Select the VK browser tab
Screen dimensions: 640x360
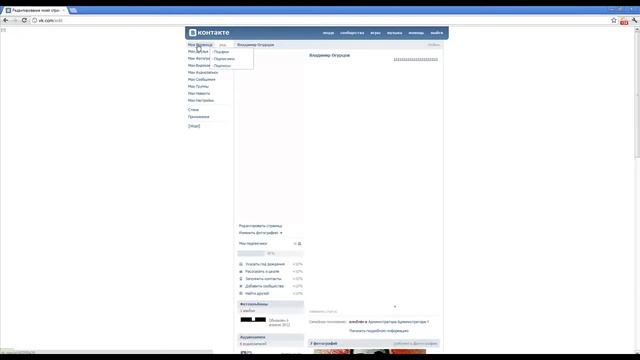pos(36,10)
